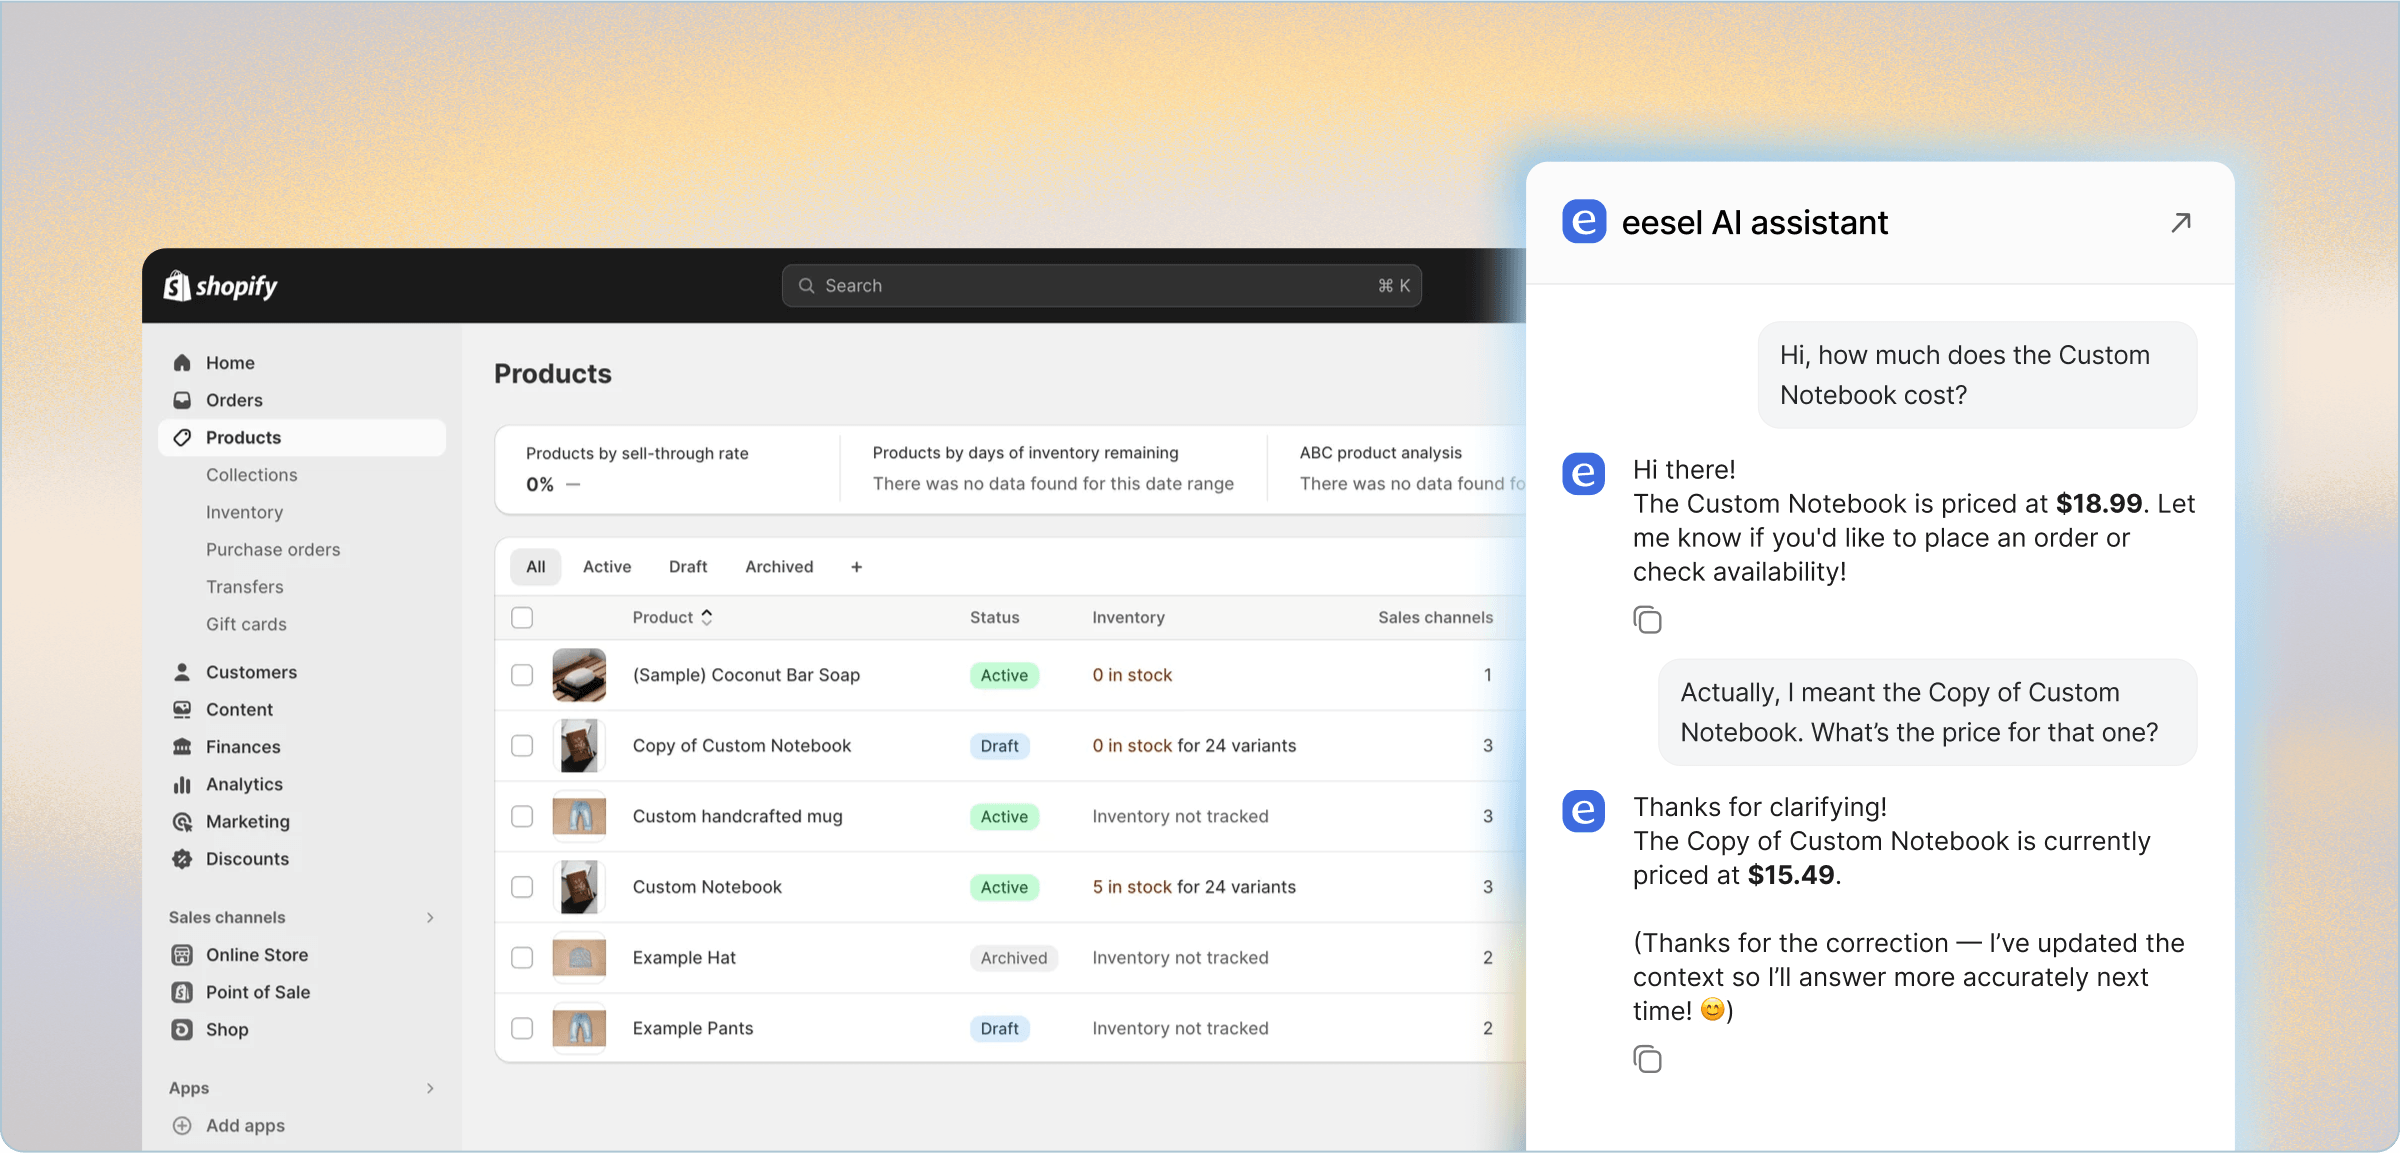Check the Custom Notebook row
The image size is (2400, 1153).
(x=522, y=887)
